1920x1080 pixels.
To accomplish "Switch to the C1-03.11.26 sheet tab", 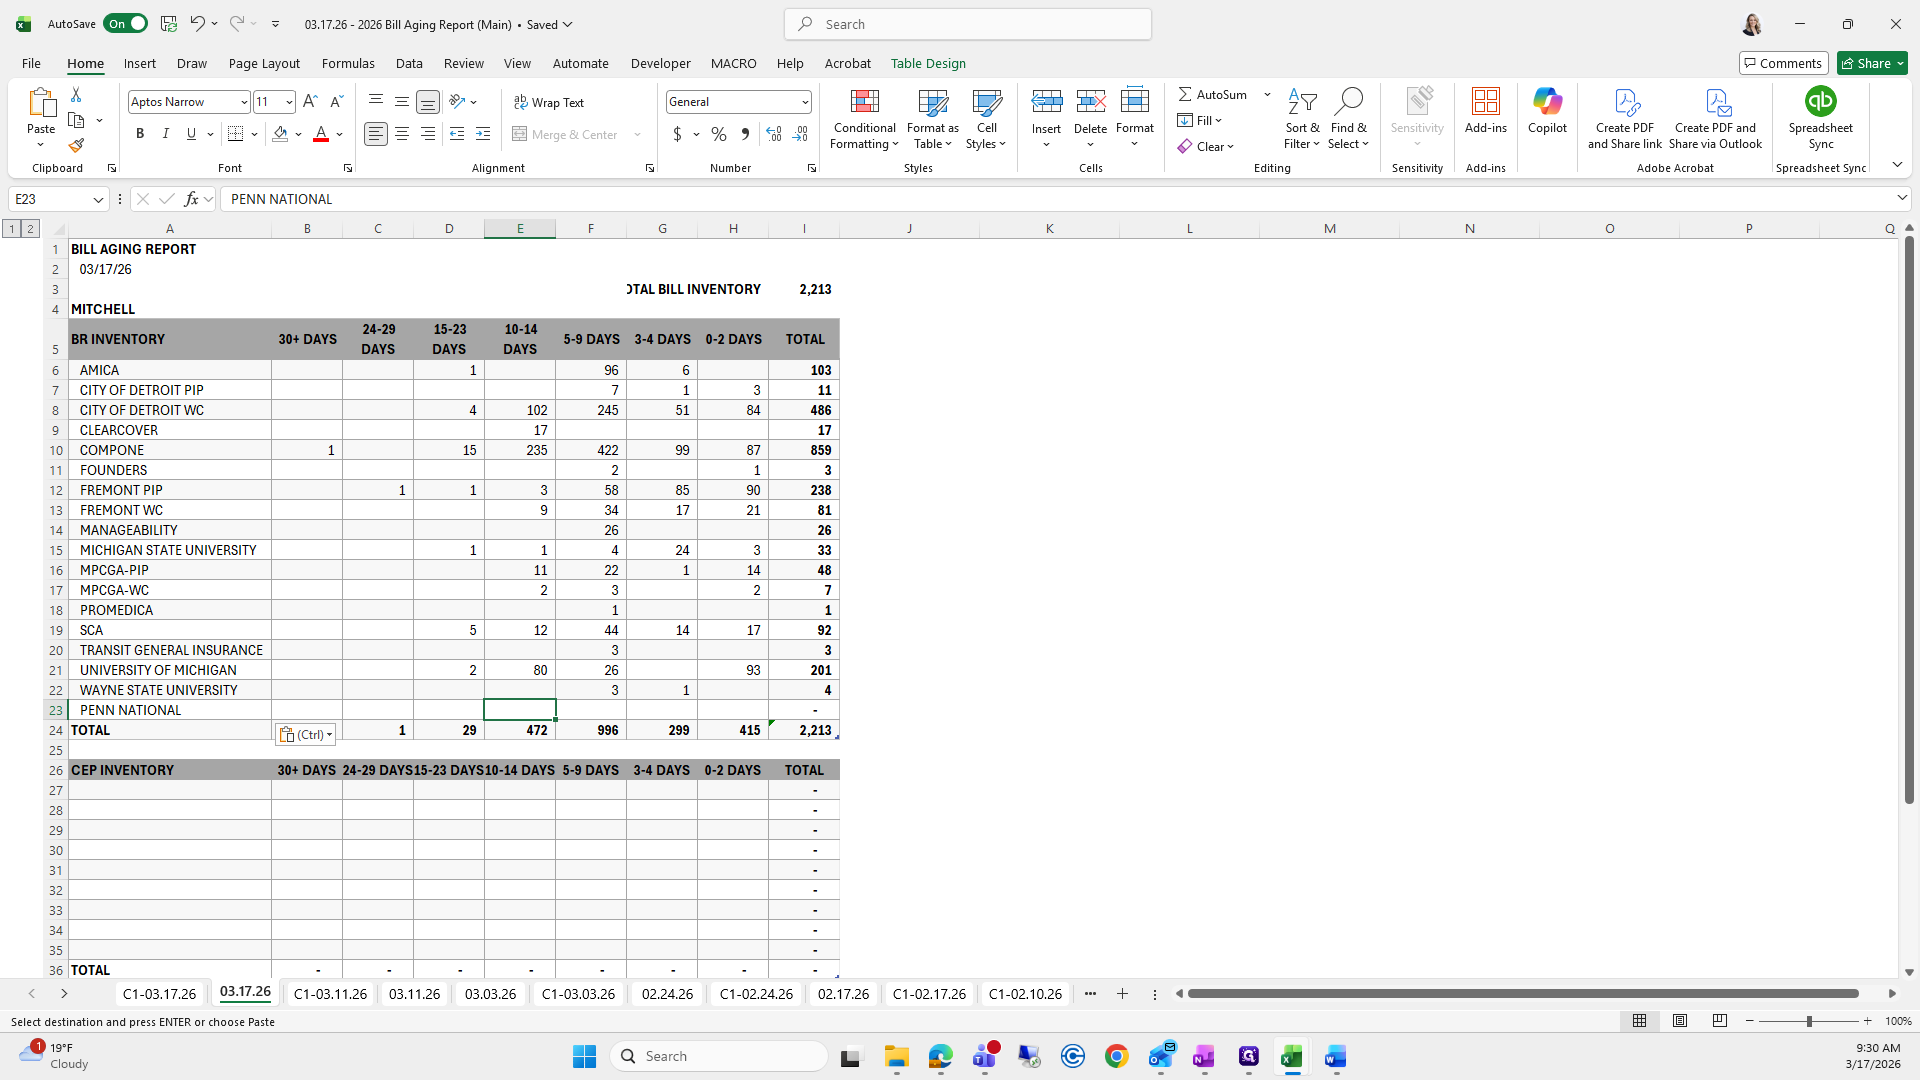I will tap(330, 993).
